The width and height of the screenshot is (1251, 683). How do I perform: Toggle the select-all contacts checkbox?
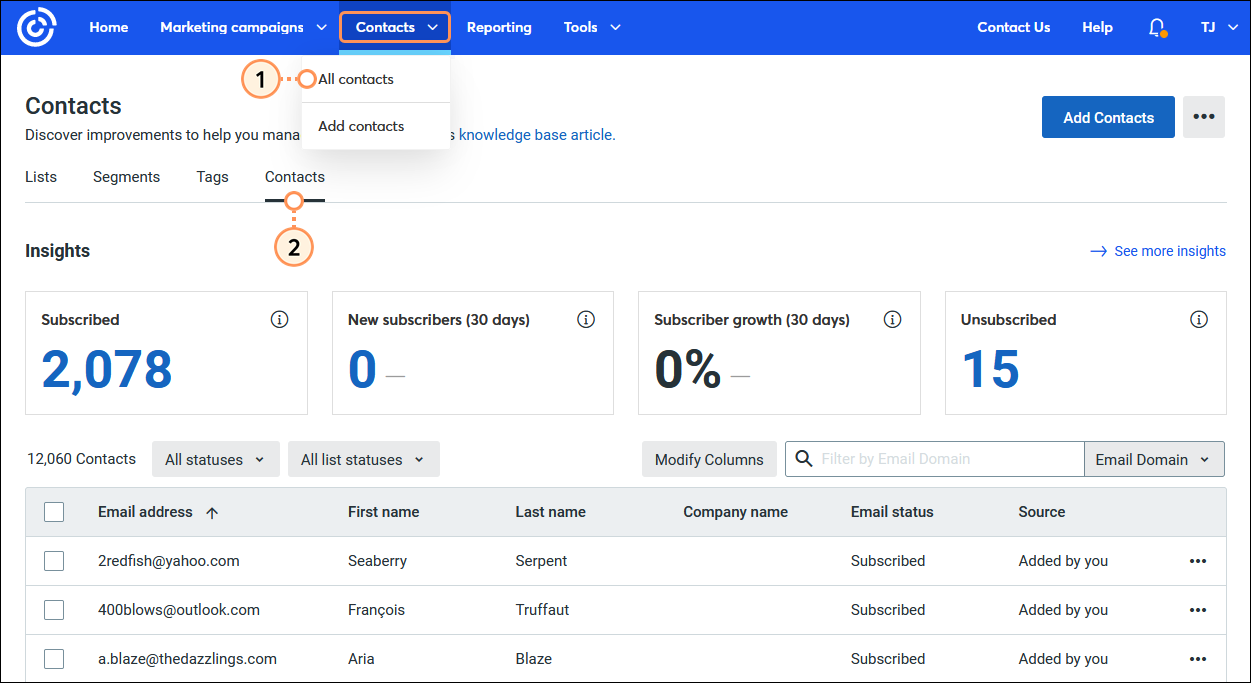(x=54, y=512)
